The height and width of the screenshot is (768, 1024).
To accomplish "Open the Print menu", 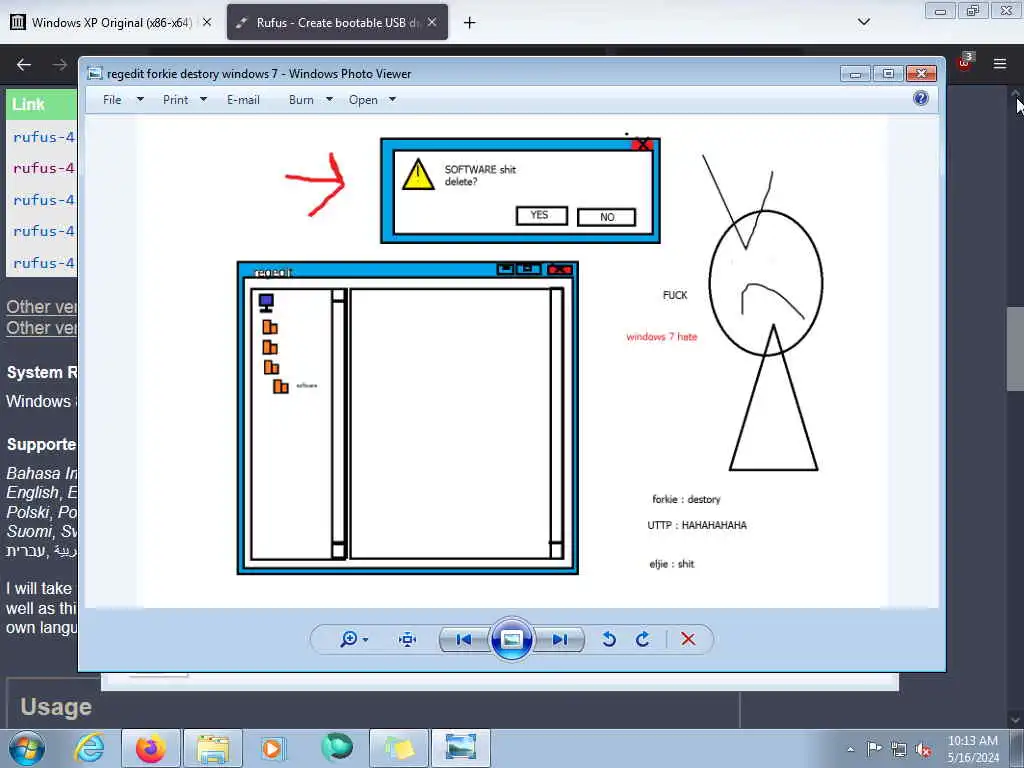I will pyautogui.click(x=175, y=100).
